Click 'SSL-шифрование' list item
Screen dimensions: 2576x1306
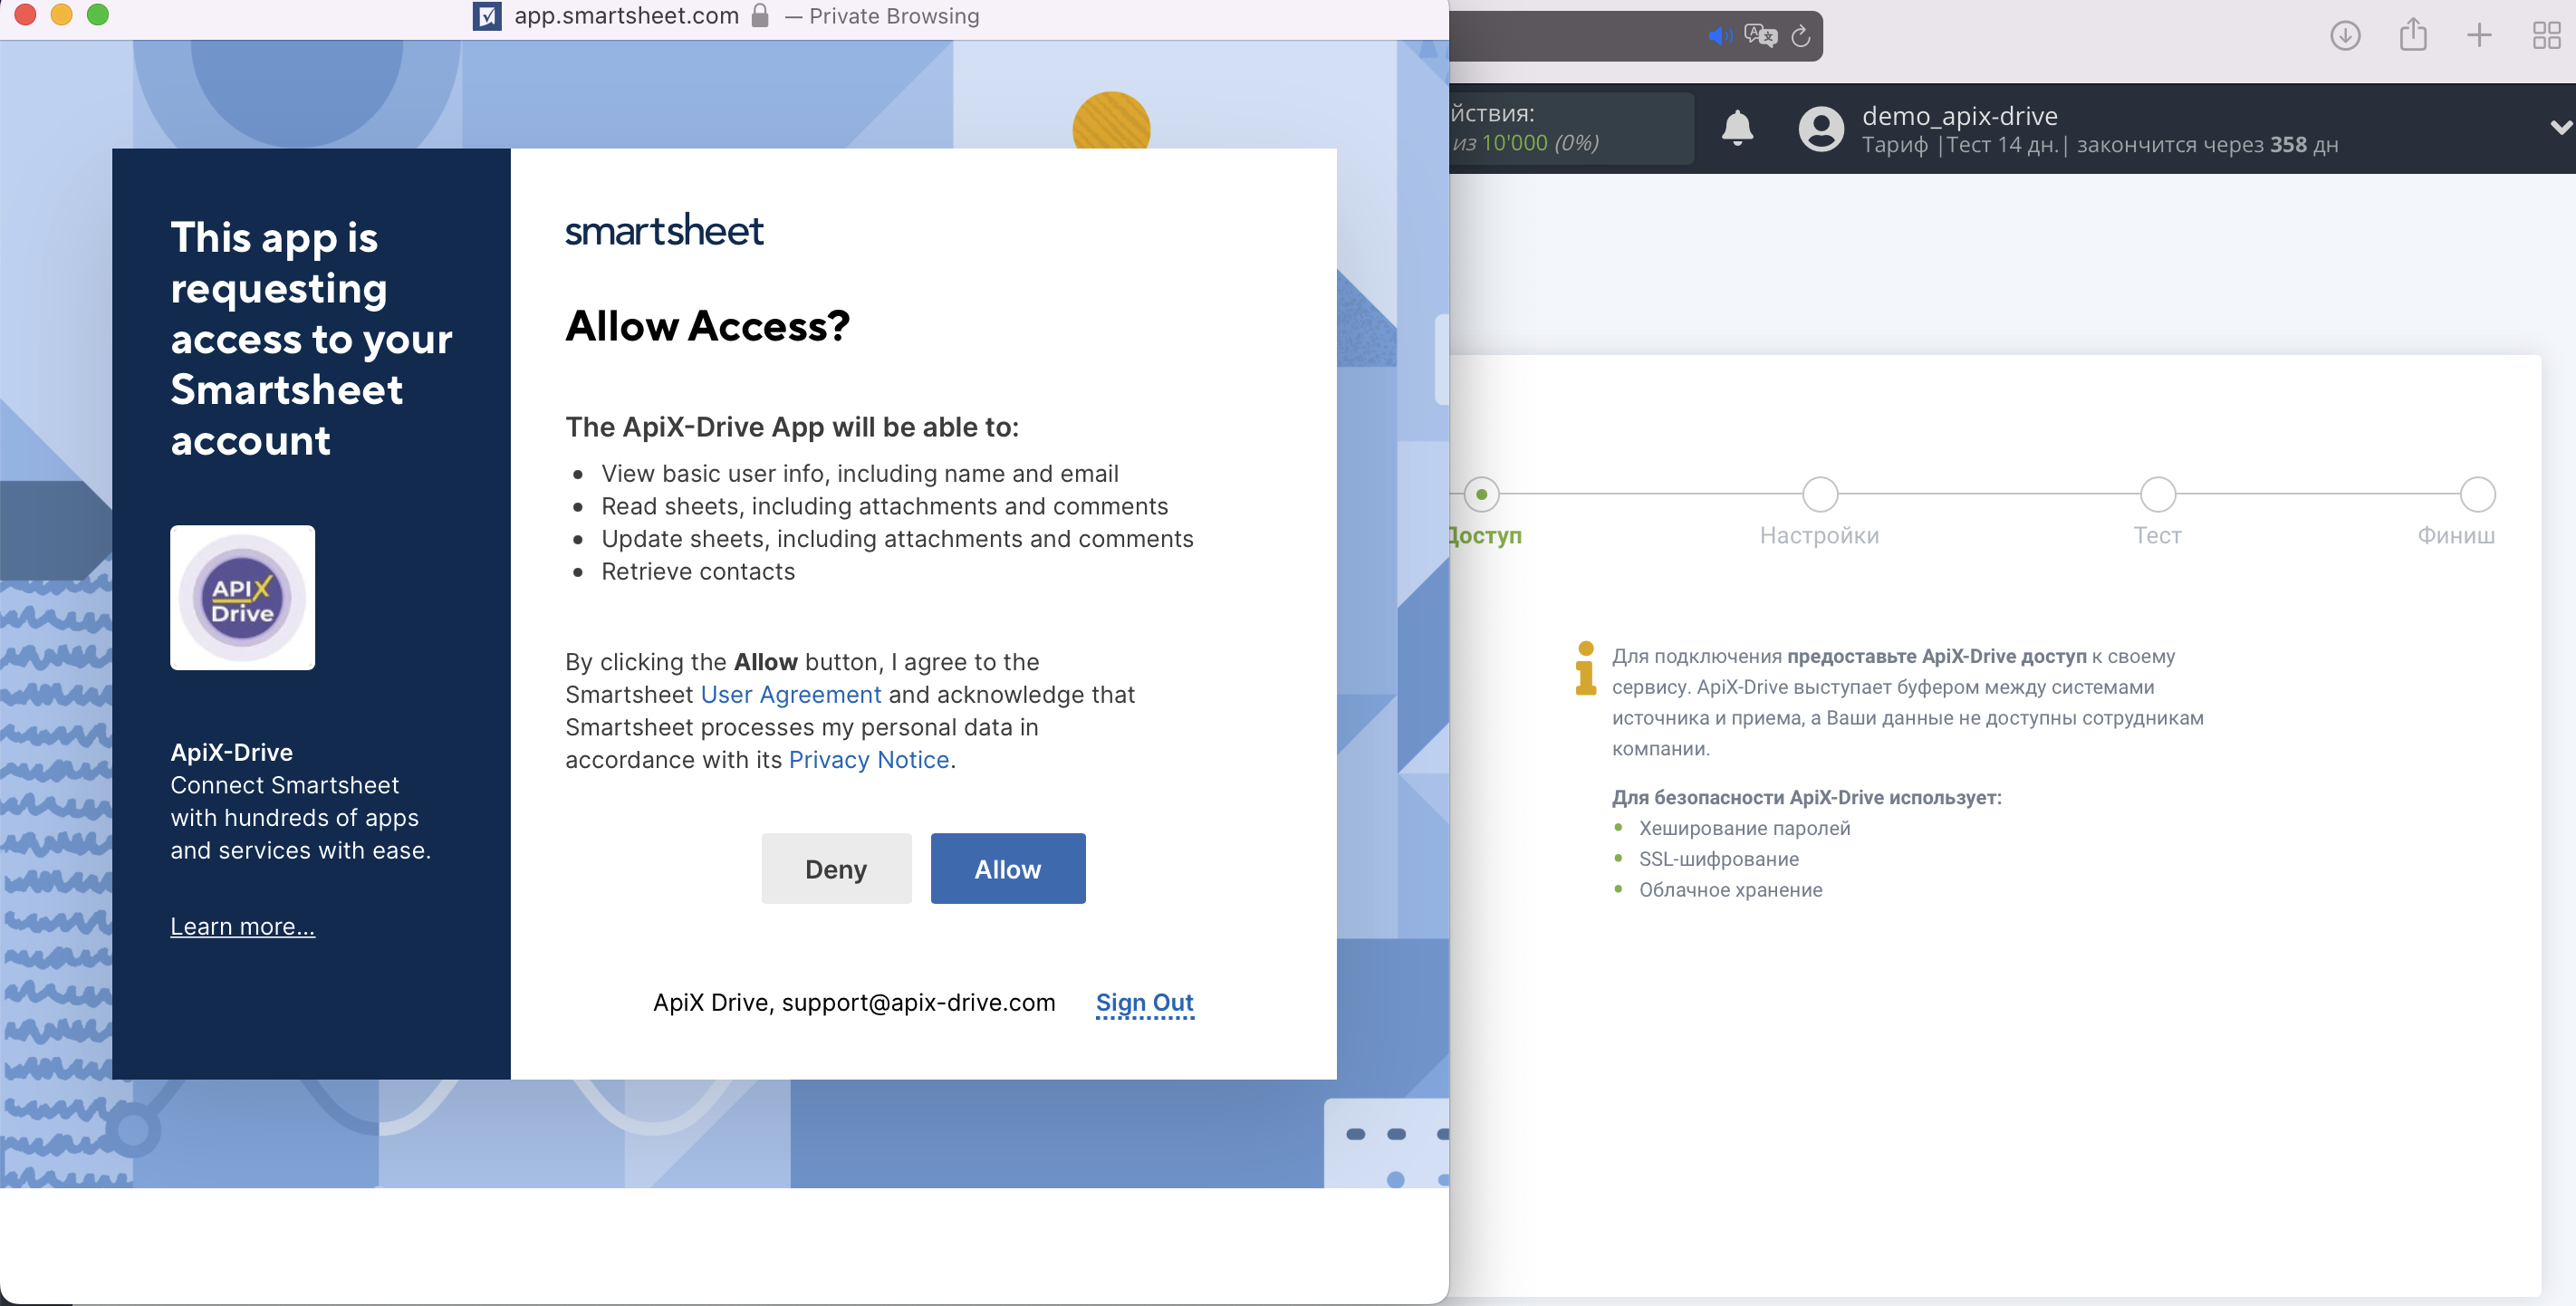(1718, 859)
